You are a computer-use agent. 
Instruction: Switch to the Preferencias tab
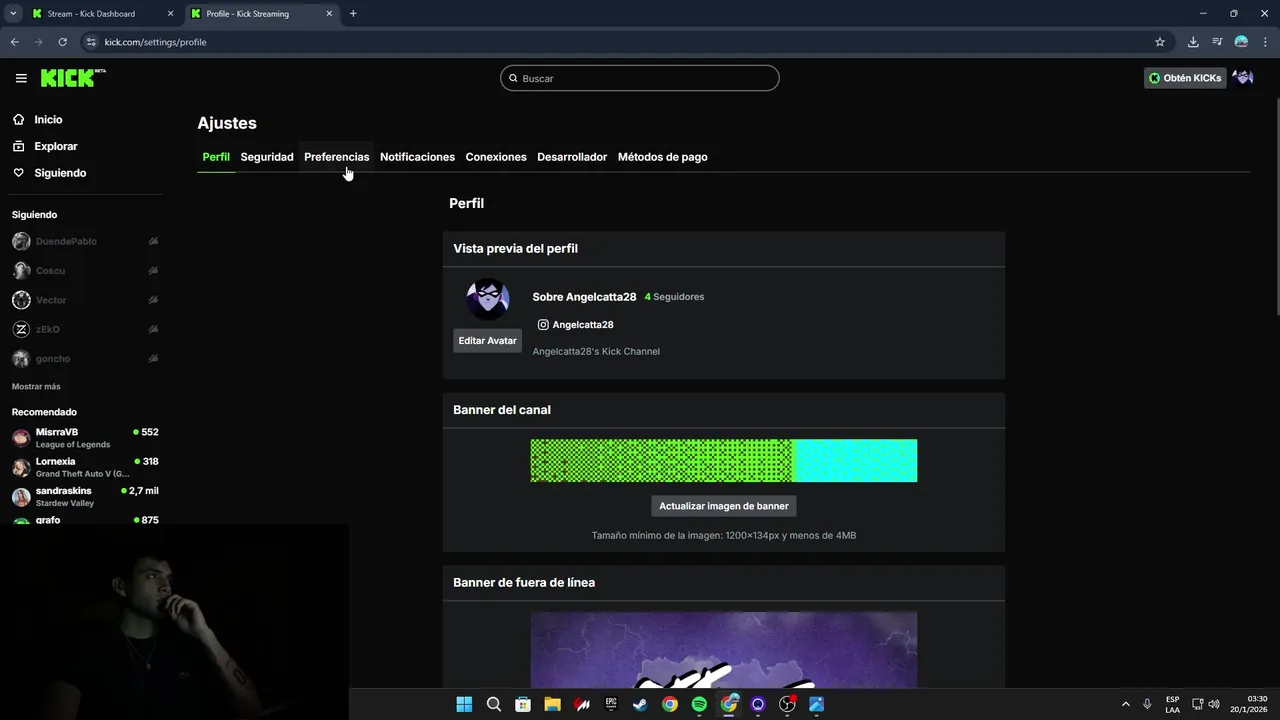tap(336, 157)
